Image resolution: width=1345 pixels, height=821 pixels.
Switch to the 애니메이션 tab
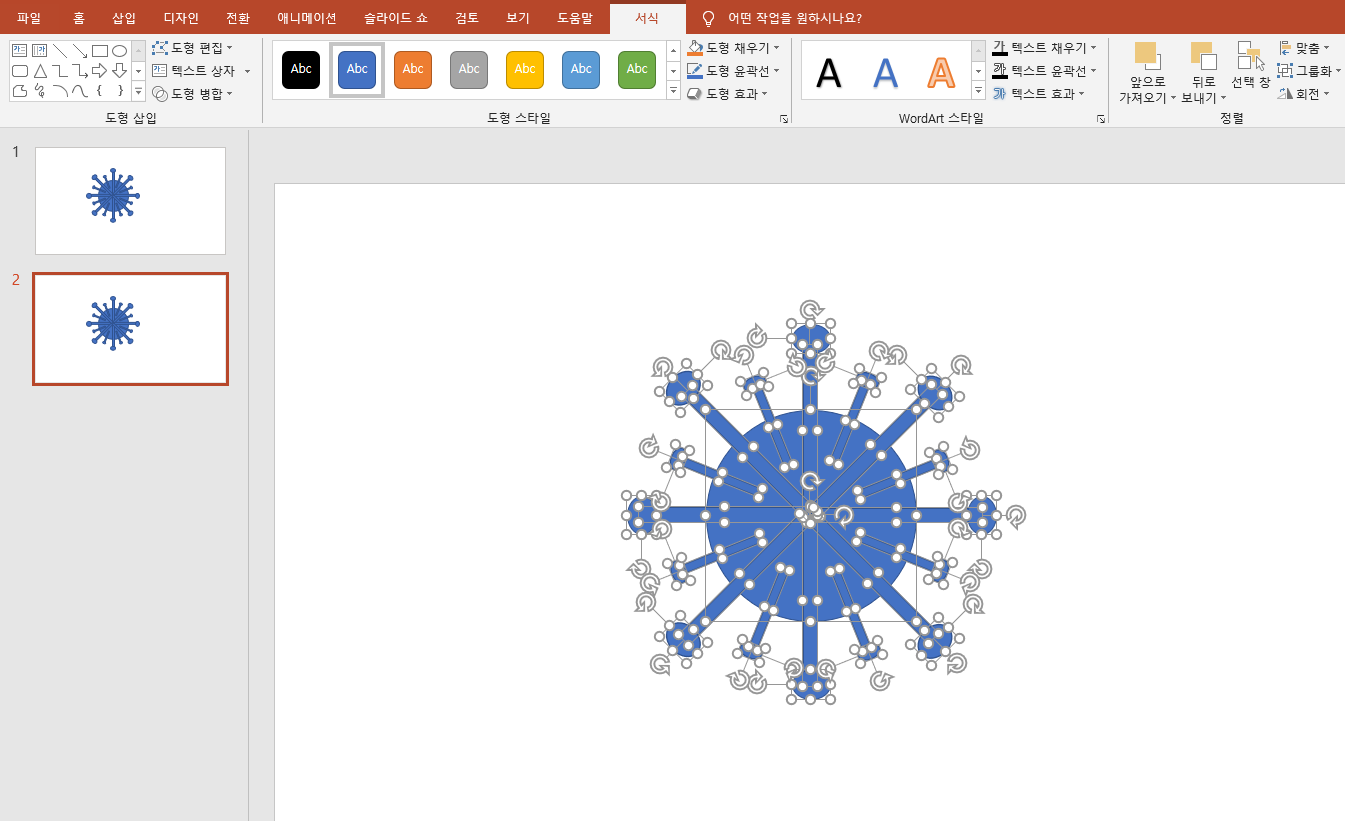pos(307,18)
